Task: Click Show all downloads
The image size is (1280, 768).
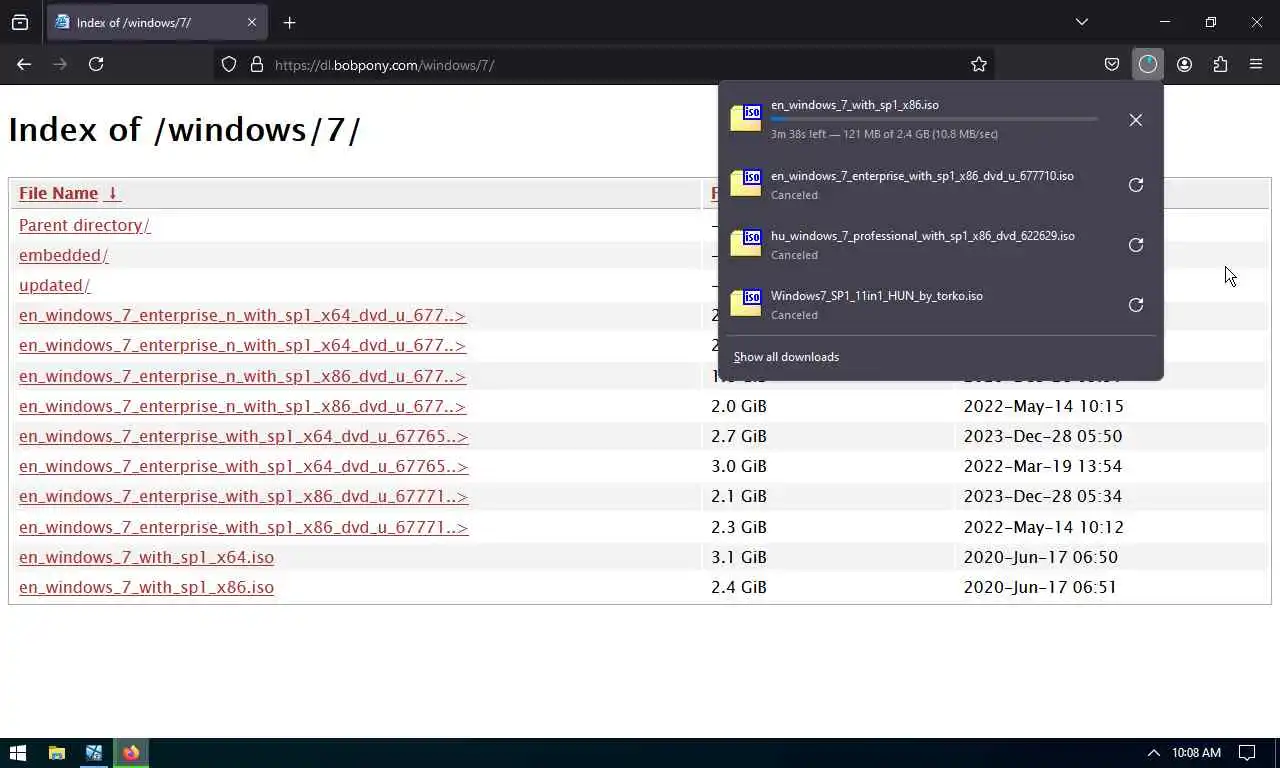Action: coord(786,357)
